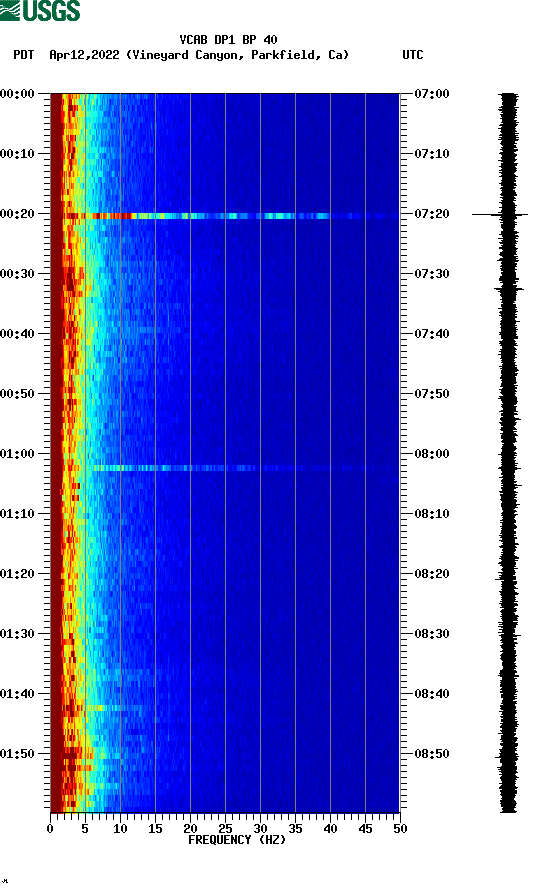Click the 08:10 UTC time label
The width and height of the screenshot is (552, 892).
click(x=432, y=514)
